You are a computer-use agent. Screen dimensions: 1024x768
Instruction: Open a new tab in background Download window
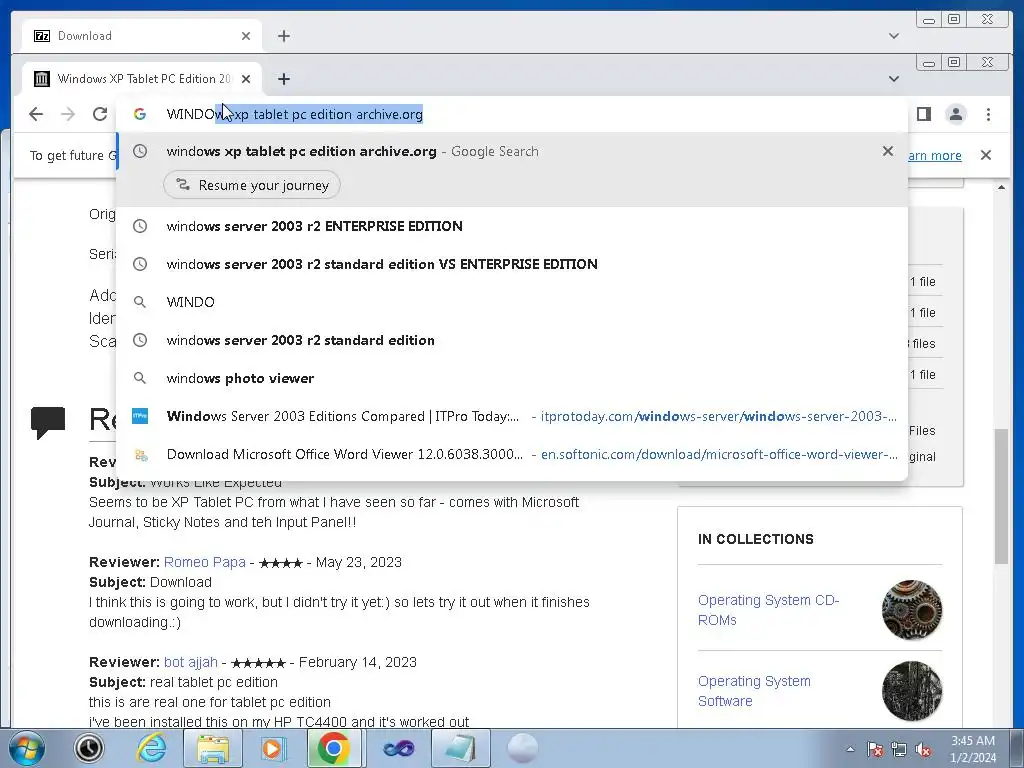click(x=283, y=36)
